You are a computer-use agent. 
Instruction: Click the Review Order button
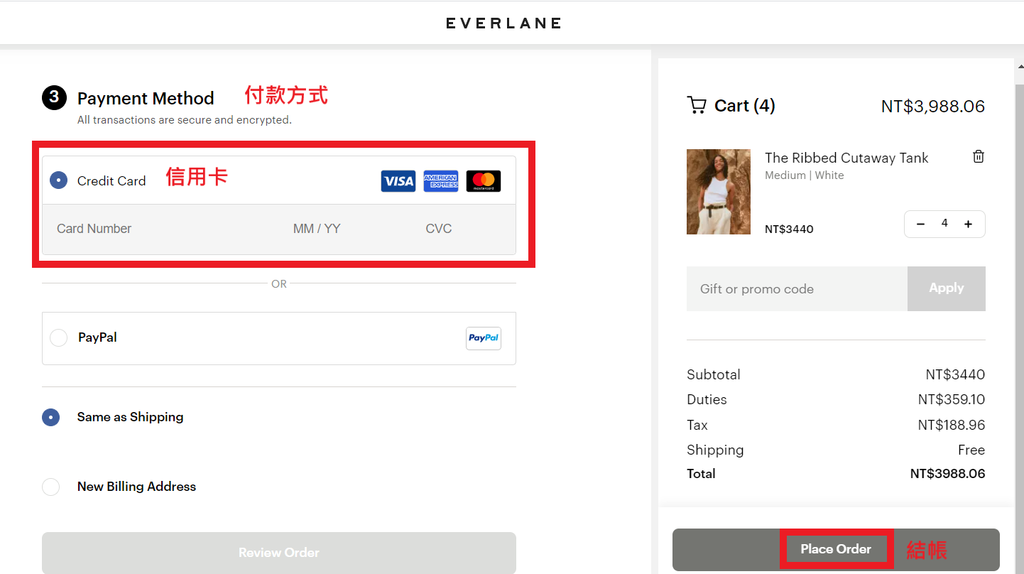click(279, 552)
